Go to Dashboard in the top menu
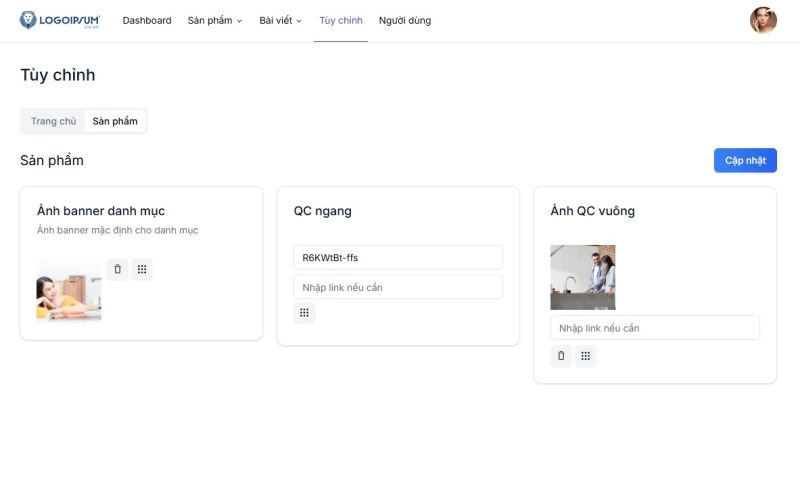 (147, 20)
